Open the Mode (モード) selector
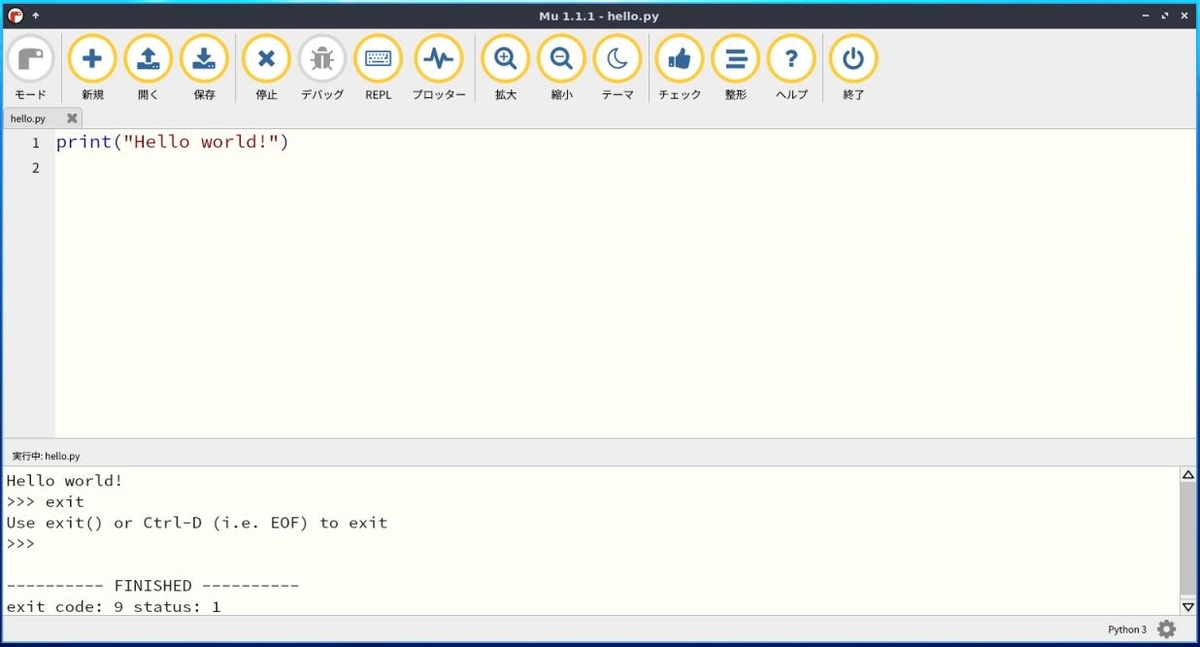This screenshot has width=1200, height=647. pyautogui.click(x=30, y=68)
